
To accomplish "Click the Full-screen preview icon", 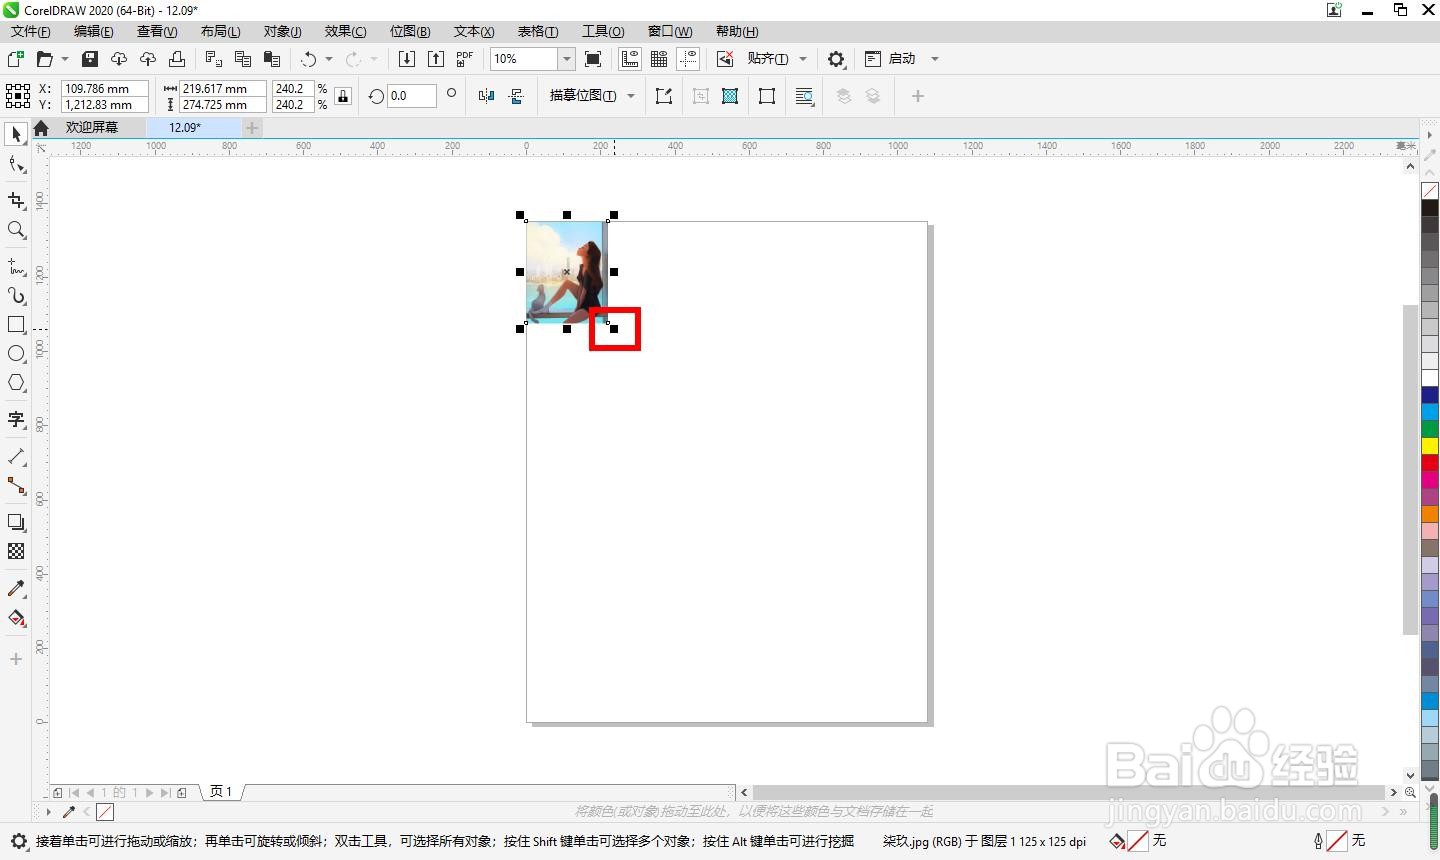I will coord(593,59).
